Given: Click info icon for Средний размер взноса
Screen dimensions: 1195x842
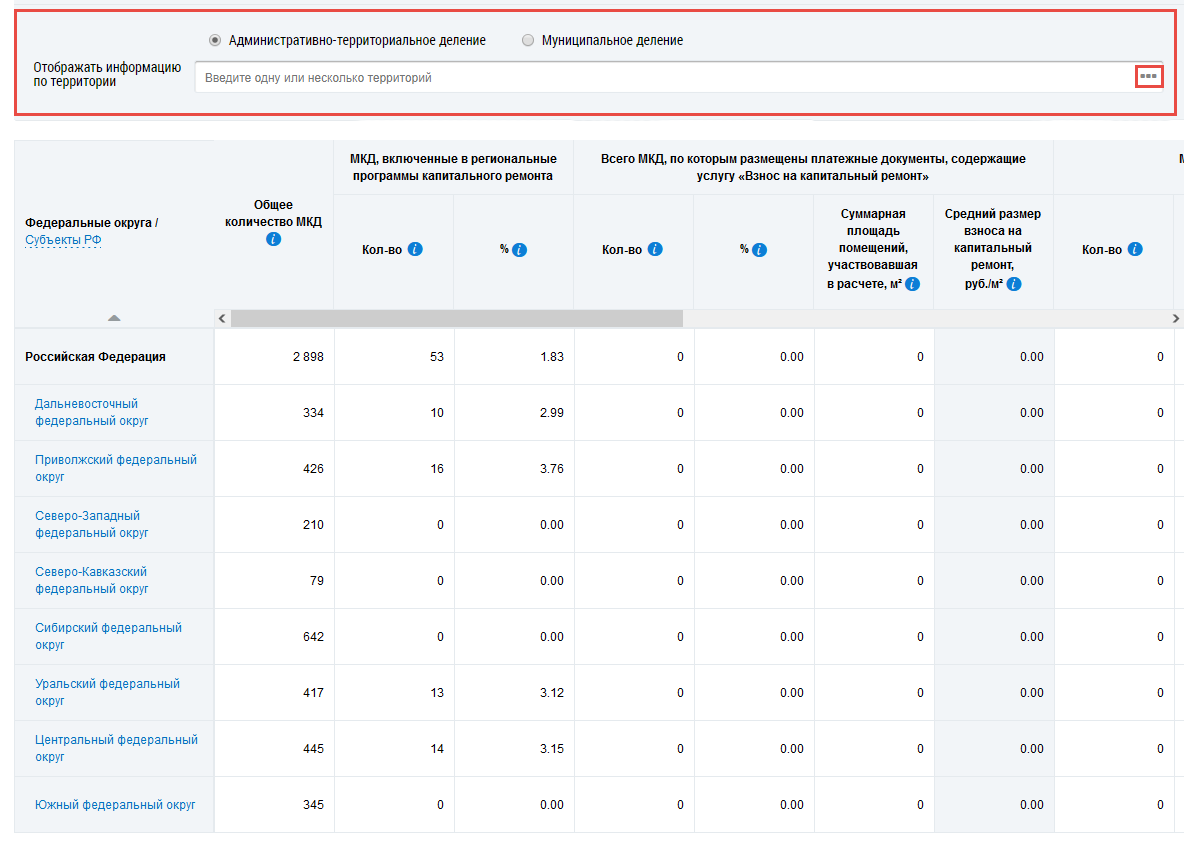Looking at the screenshot, I should tap(1014, 284).
